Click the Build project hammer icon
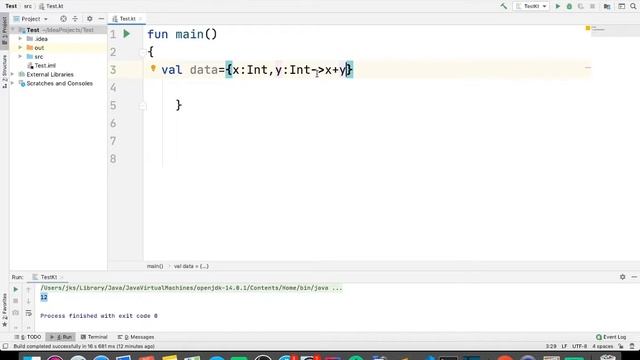Screen dimensions: 640x360 (x=504, y=6)
